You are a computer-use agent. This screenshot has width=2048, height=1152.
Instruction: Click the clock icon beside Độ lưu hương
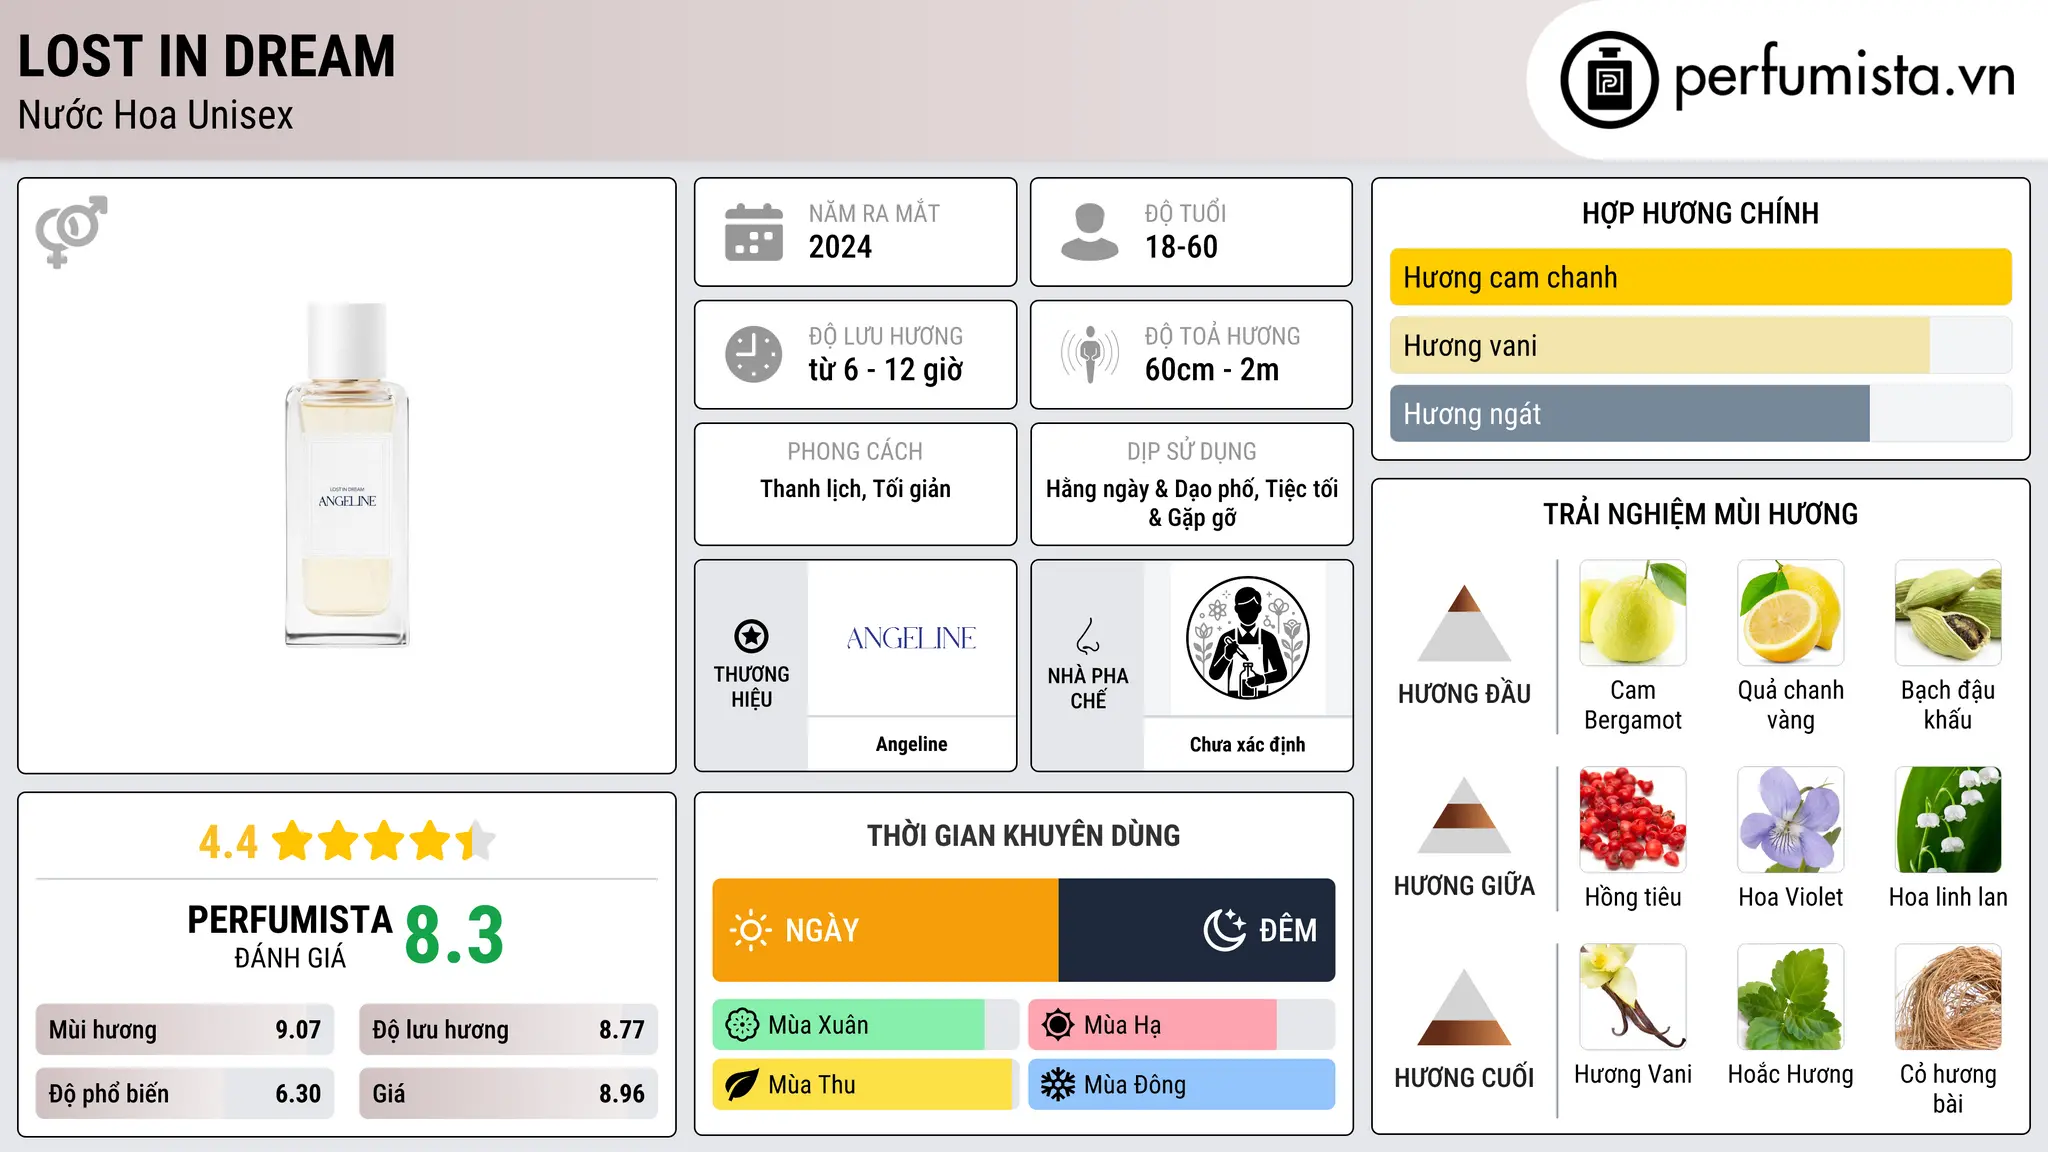[754, 354]
